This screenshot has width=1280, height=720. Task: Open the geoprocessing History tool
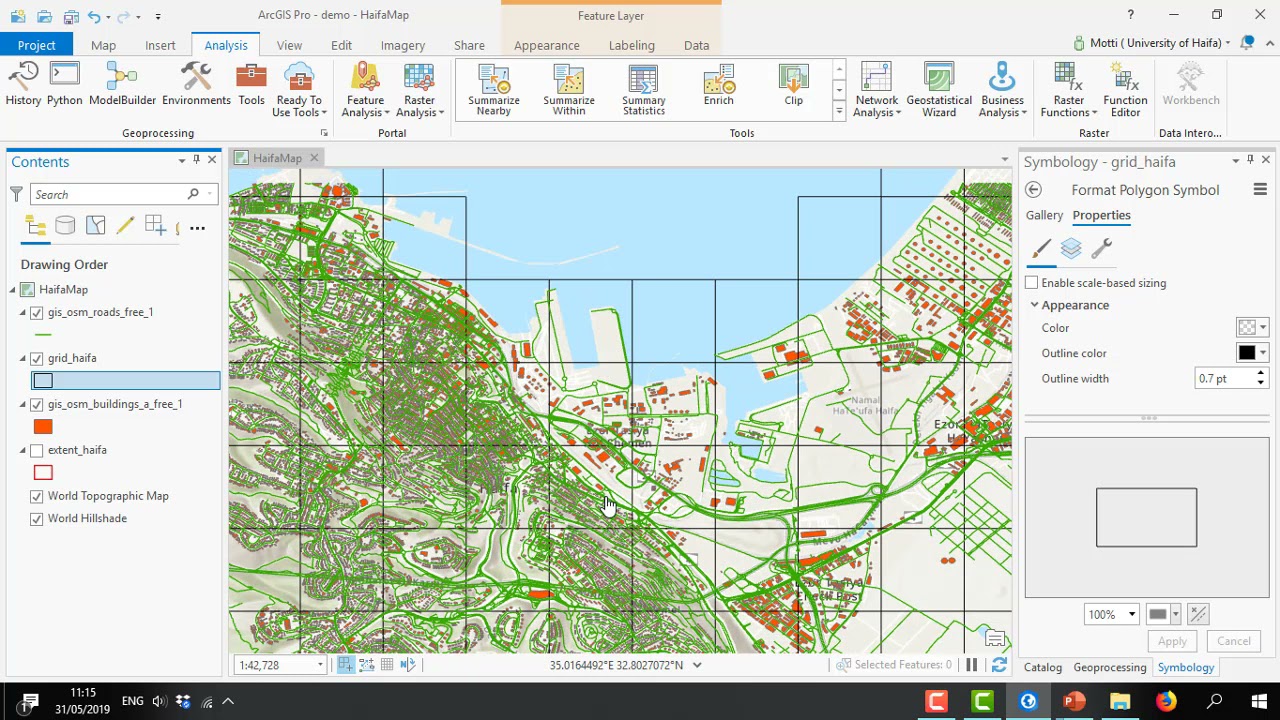pos(23,84)
